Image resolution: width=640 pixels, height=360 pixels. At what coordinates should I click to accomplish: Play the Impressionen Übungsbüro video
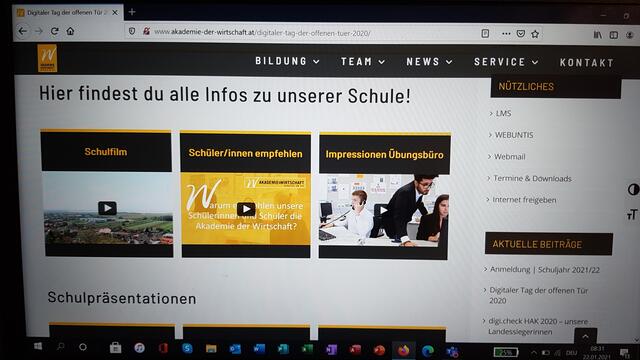(383, 210)
